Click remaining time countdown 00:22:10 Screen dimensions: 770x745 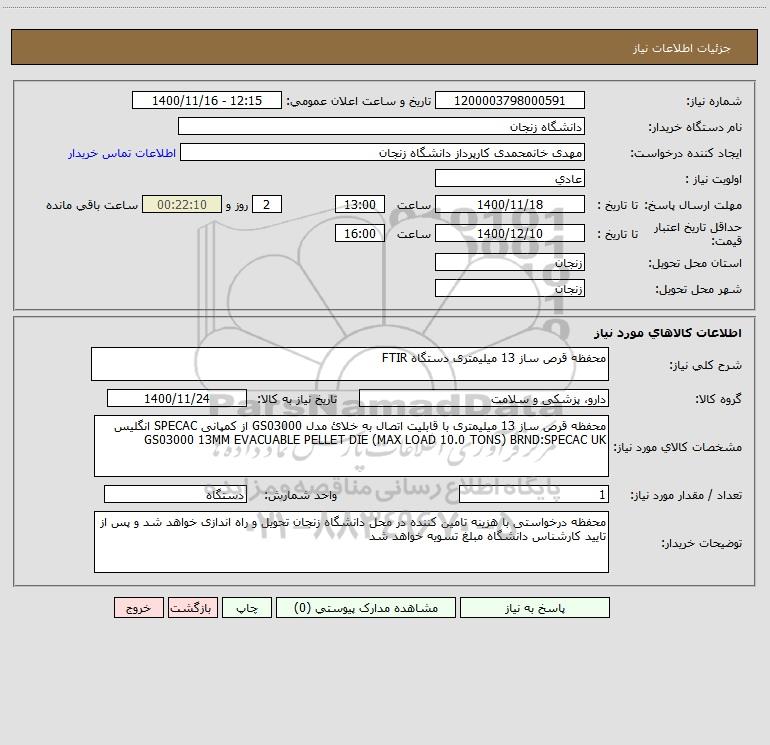[182, 204]
